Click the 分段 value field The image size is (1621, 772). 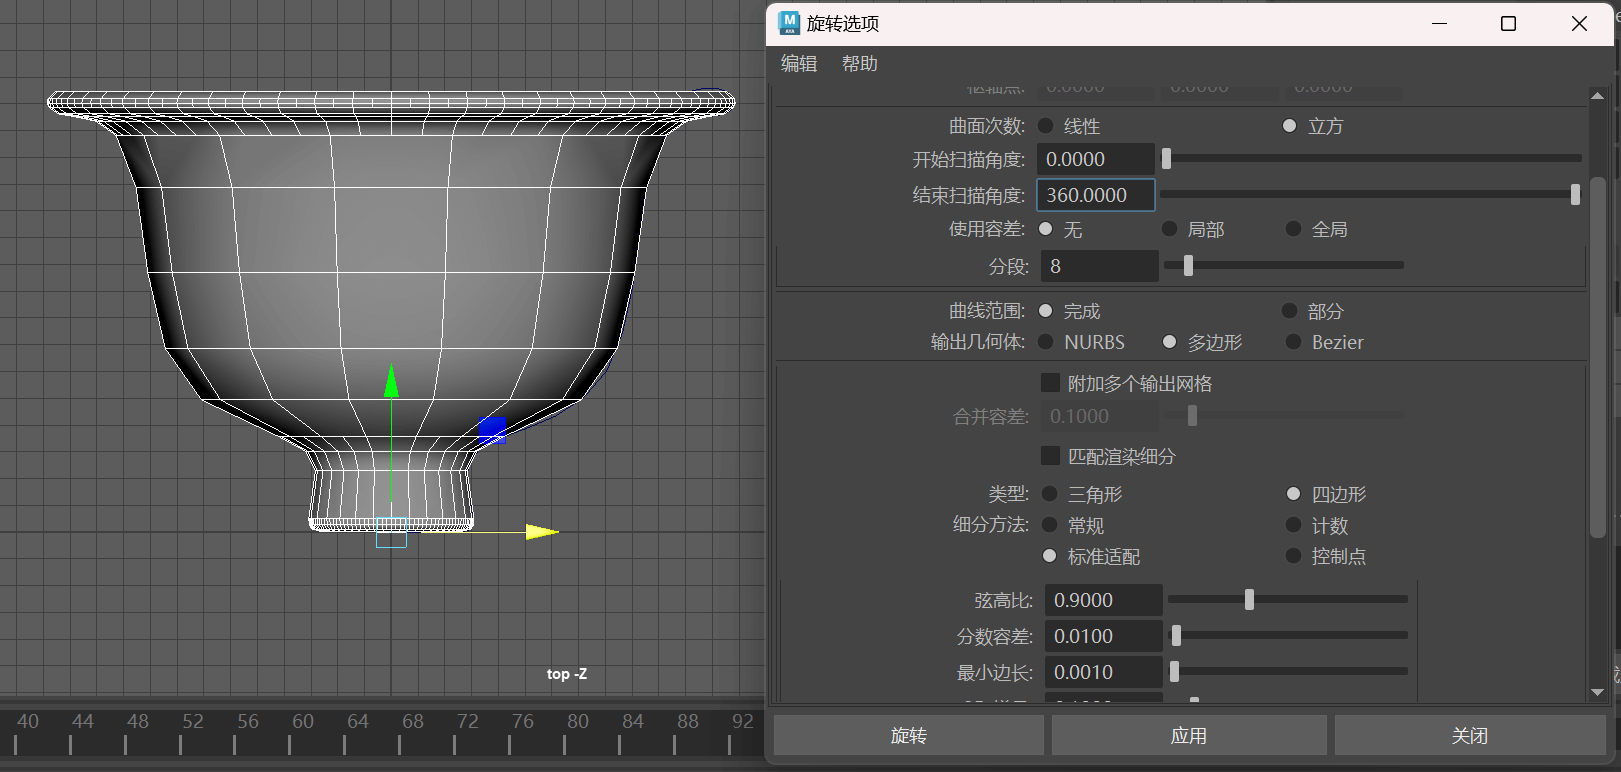tap(1100, 266)
